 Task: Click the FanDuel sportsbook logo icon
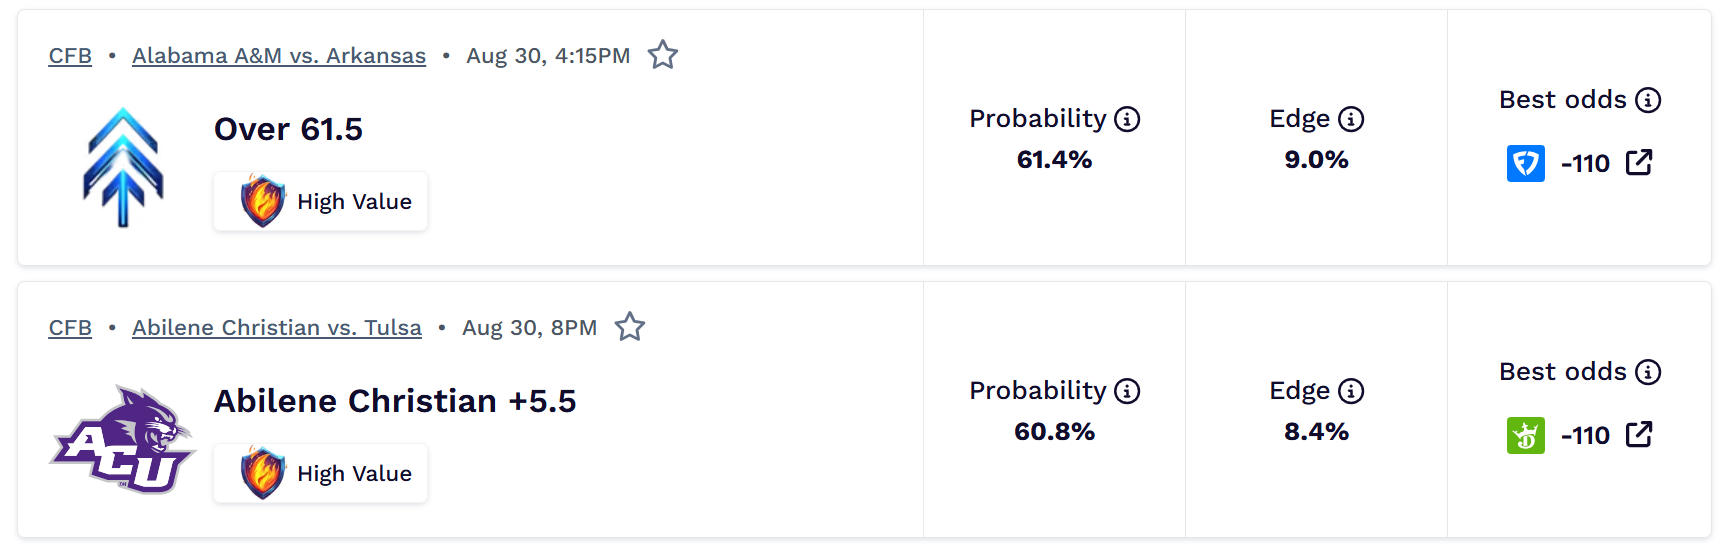click(x=1526, y=163)
